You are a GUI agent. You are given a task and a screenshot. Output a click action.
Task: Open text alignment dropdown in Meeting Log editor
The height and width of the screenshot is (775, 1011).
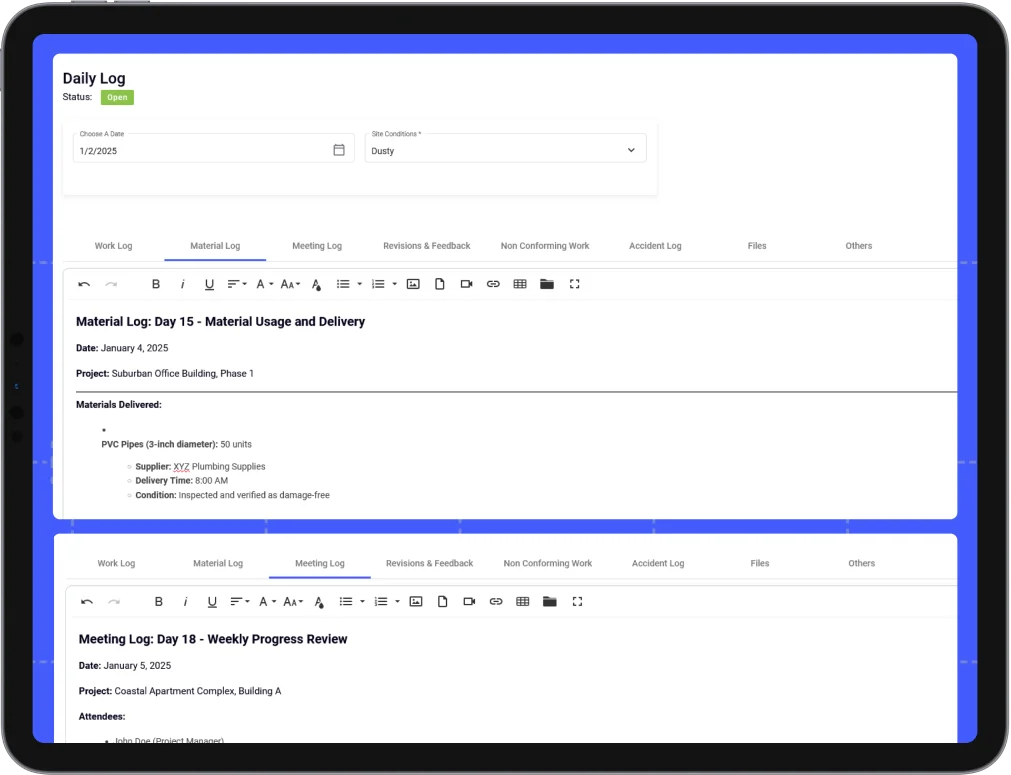[240, 602]
